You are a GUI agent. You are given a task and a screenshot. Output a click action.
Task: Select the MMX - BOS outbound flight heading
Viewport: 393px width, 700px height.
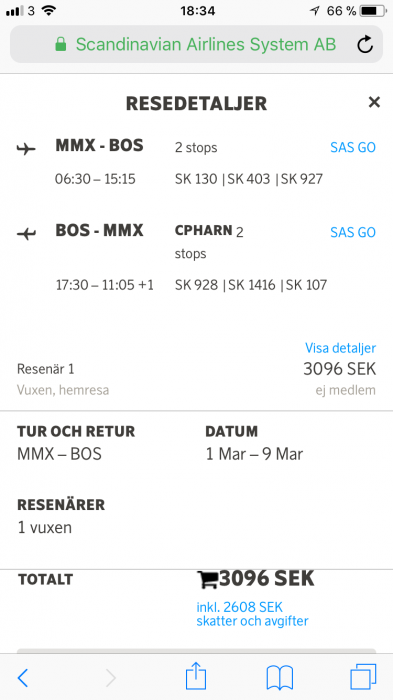(99, 146)
